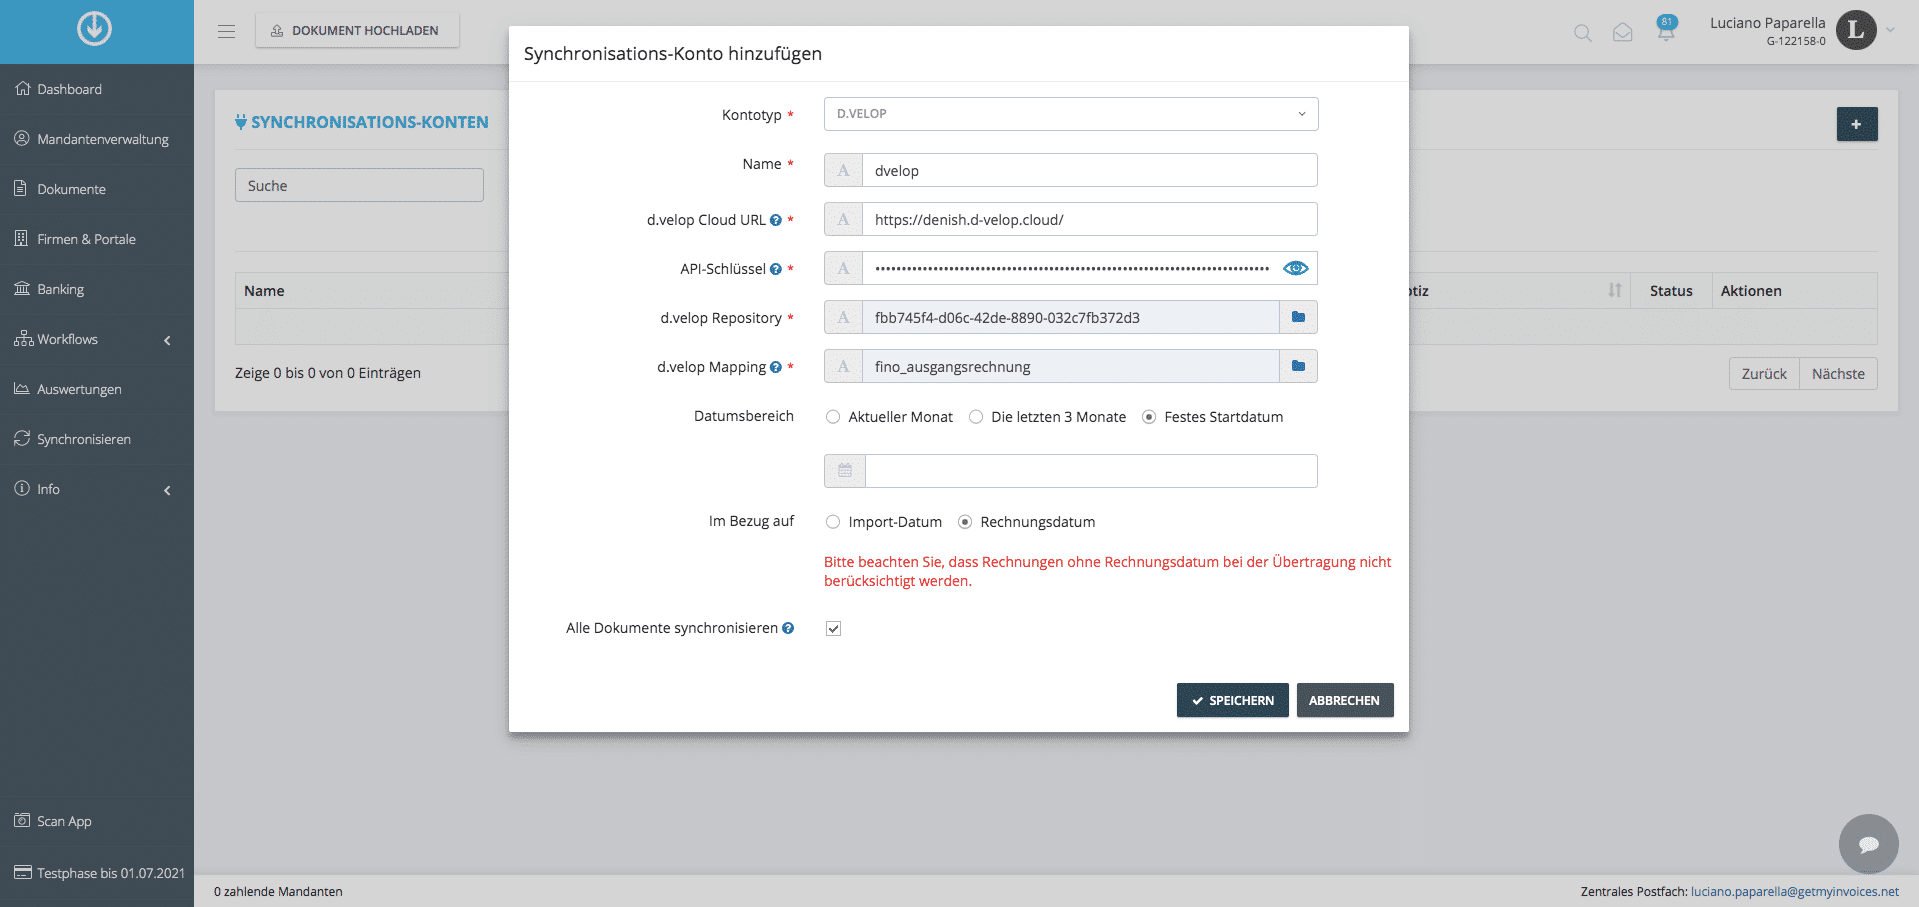Click the Name input field with dvelop
The height and width of the screenshot is (907, 1919).
1089,170
